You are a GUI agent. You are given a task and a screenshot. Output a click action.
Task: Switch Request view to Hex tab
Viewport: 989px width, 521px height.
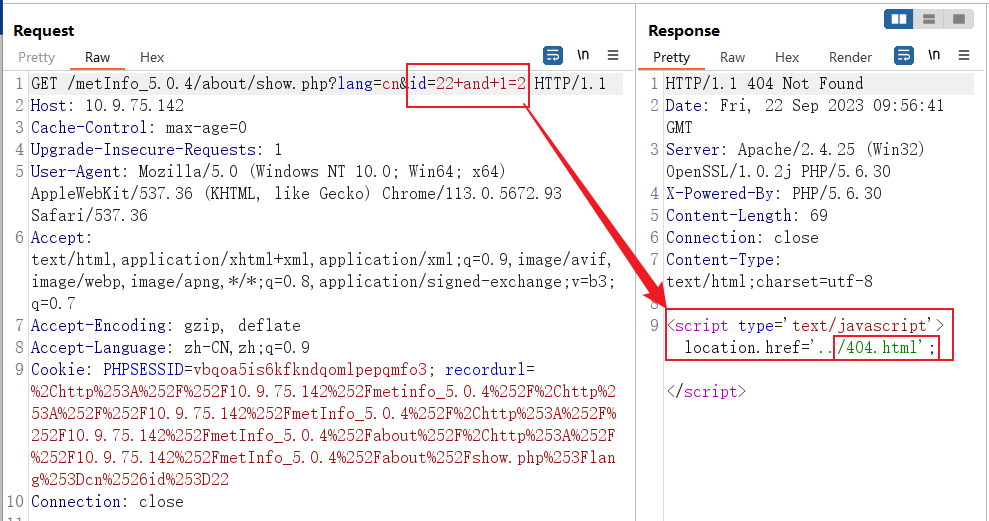(152, 57)
